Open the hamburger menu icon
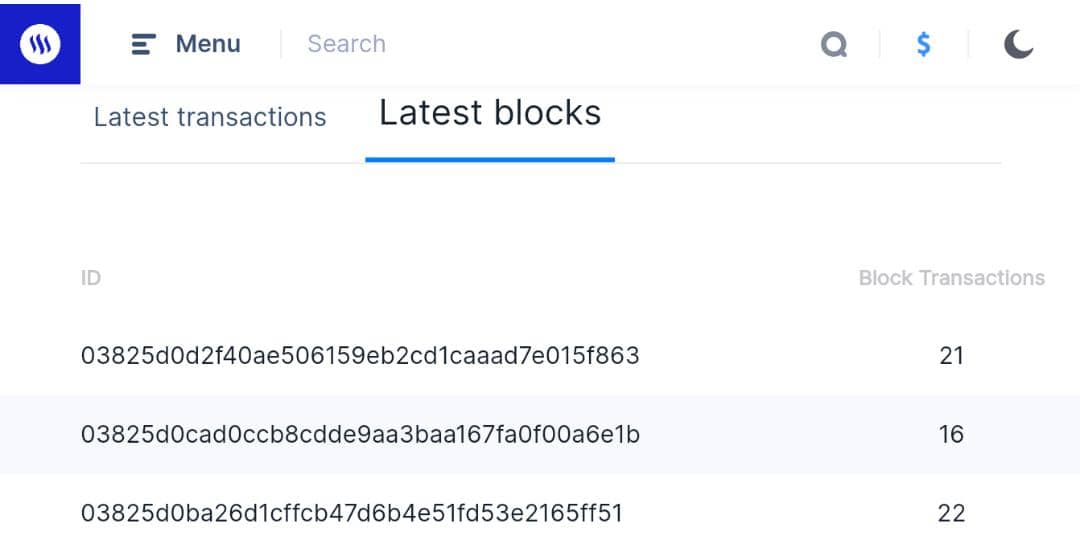This screenshot has width=1080, height=544. [144, 44]
